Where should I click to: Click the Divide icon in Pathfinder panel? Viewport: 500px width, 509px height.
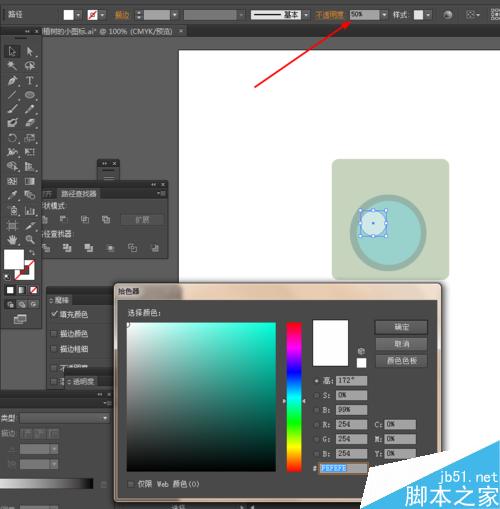(x=46, y=248)
